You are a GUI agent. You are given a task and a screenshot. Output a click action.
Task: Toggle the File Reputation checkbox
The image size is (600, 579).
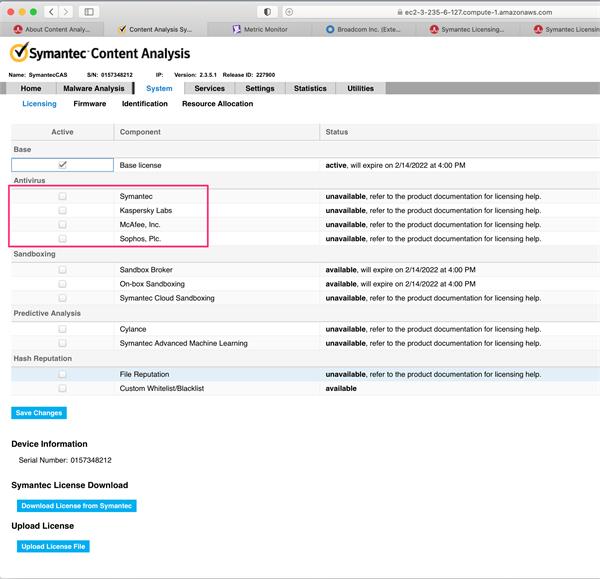coord(62,374)
